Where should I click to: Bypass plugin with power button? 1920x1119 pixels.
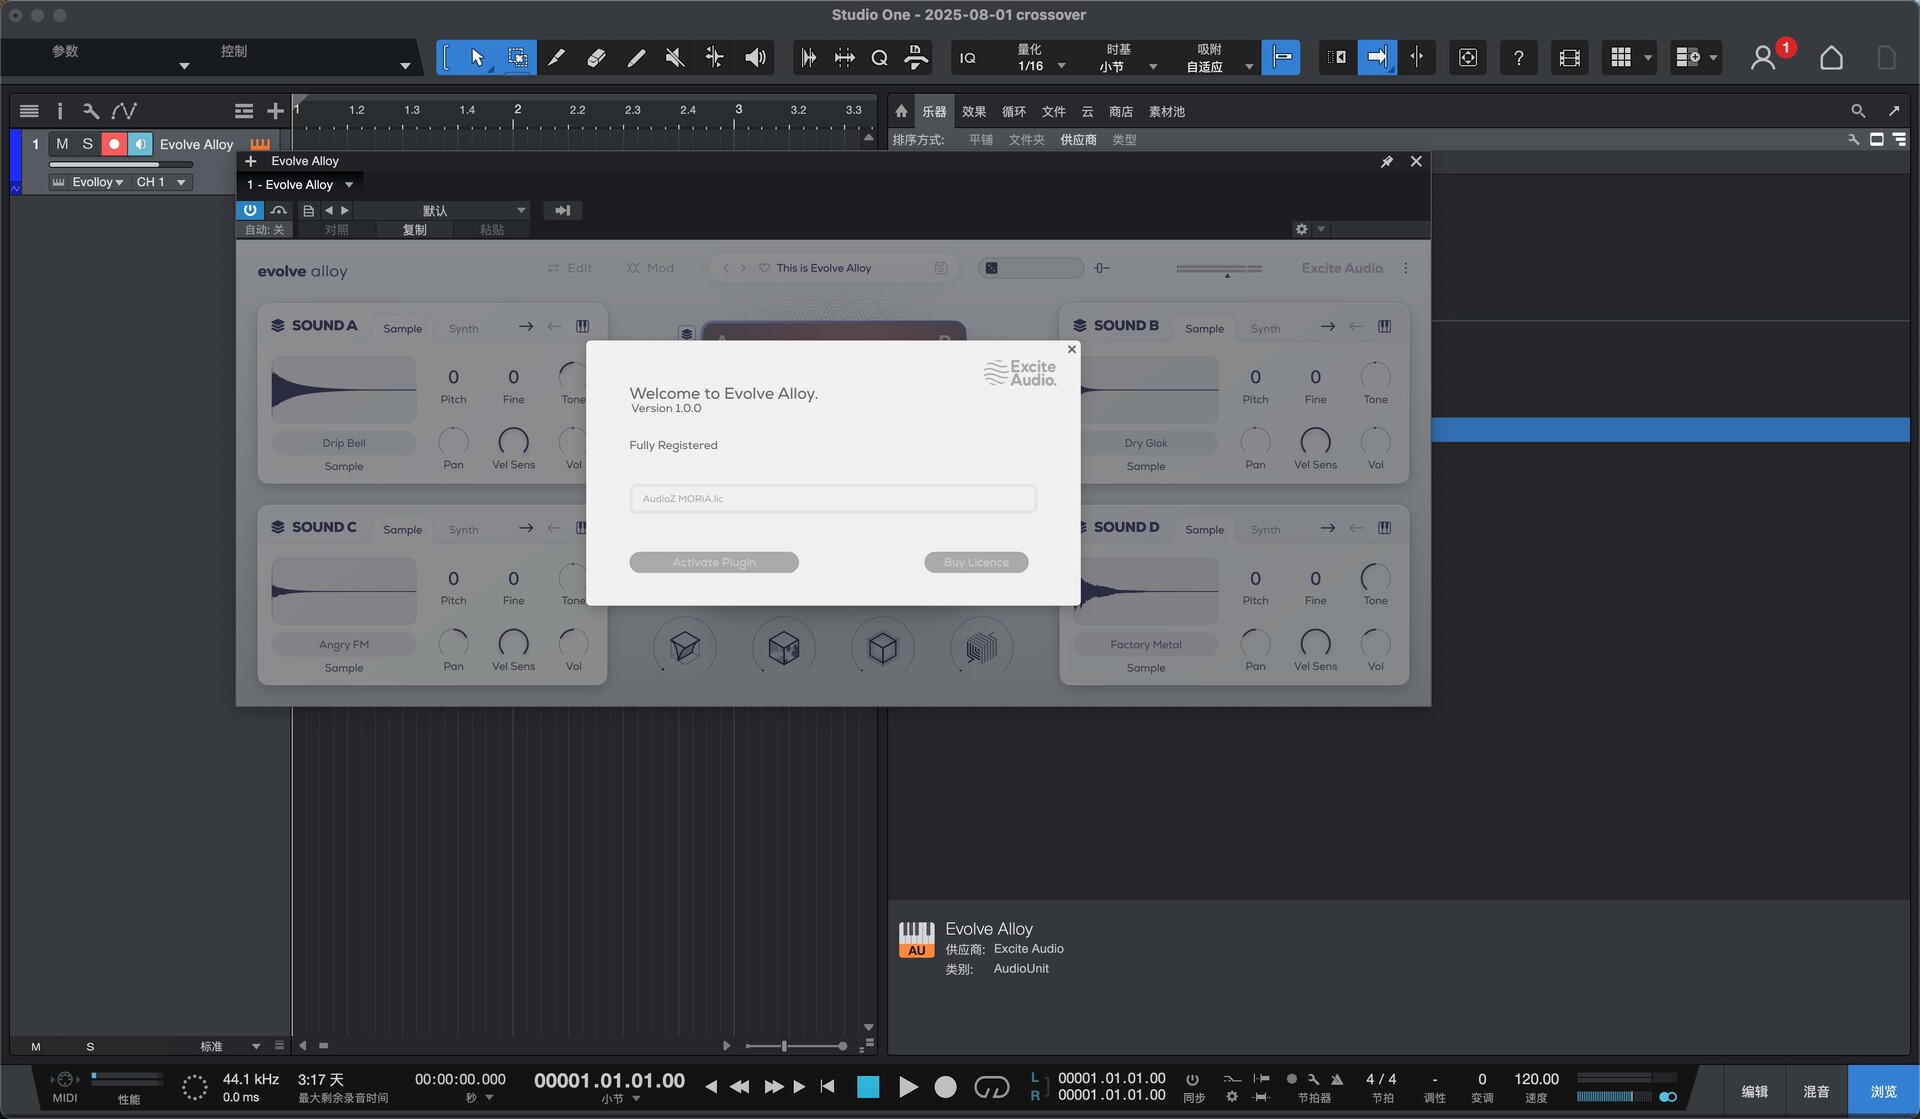click(x=249, y=210)
